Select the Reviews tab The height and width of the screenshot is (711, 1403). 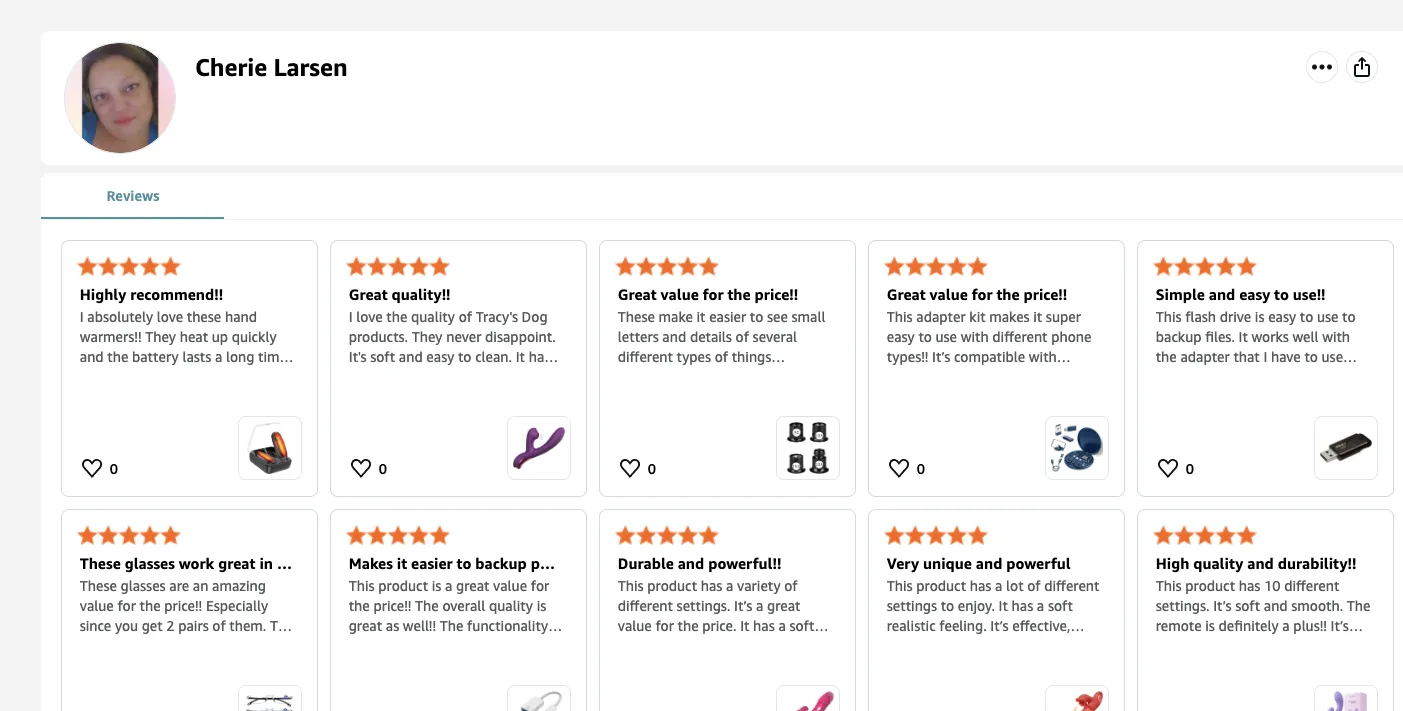tap(133, 196)
